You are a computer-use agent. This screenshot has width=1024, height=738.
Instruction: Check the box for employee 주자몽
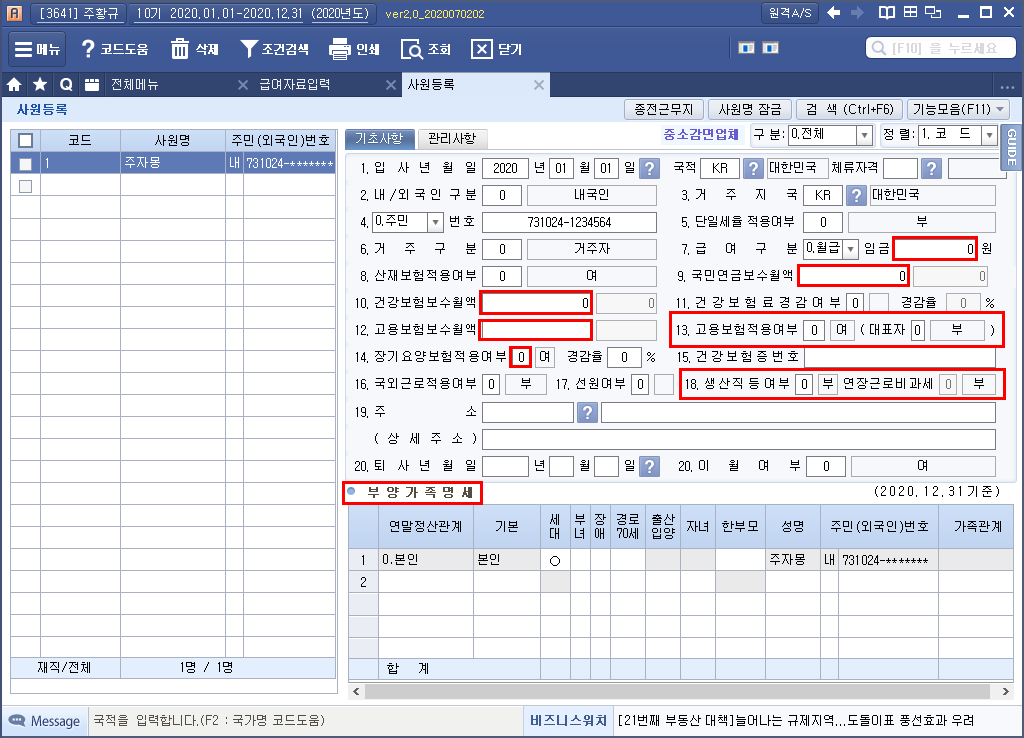[x=25, y=163]
